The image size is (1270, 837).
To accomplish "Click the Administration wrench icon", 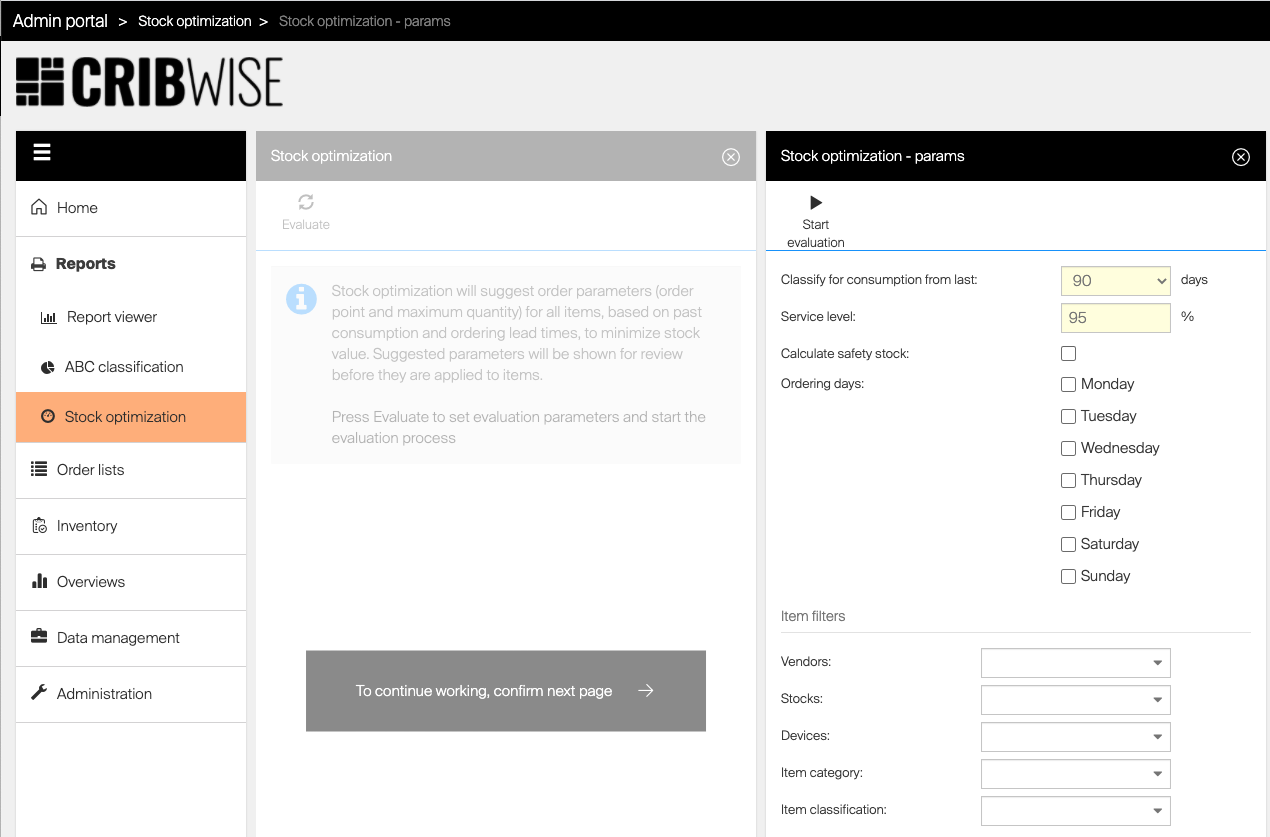I will click(x=39, y=693).
